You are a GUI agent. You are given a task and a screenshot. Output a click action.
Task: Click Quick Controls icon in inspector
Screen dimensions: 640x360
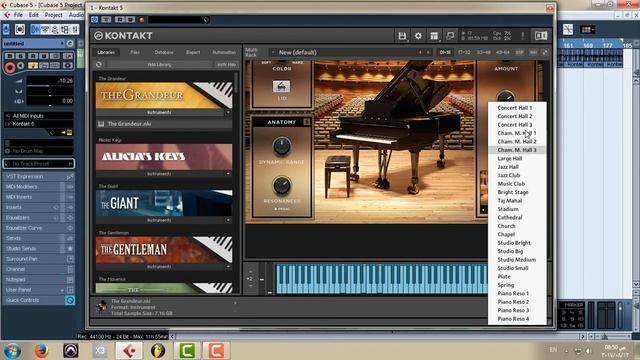70,300
